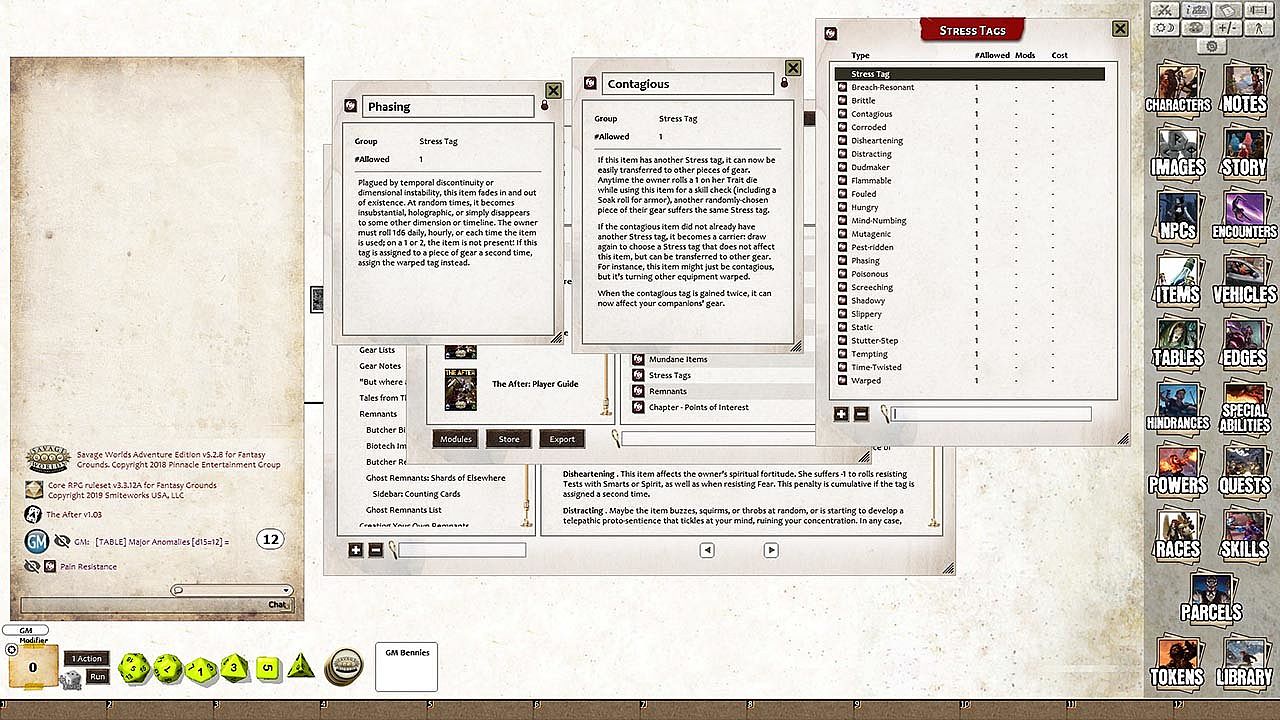Image resolution: width=1280 pixels, height=720 pixels.
Task: Add new entry in Stress Tags window
Action: pyautogui.click(x=841, y=414)
